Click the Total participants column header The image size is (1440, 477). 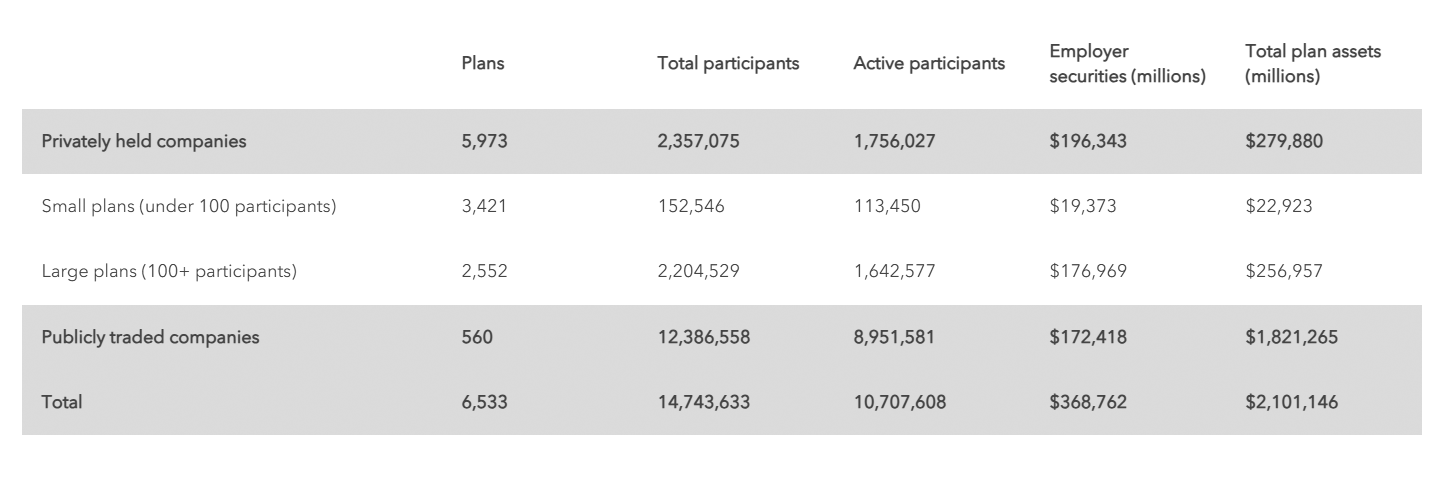(728, 63)
